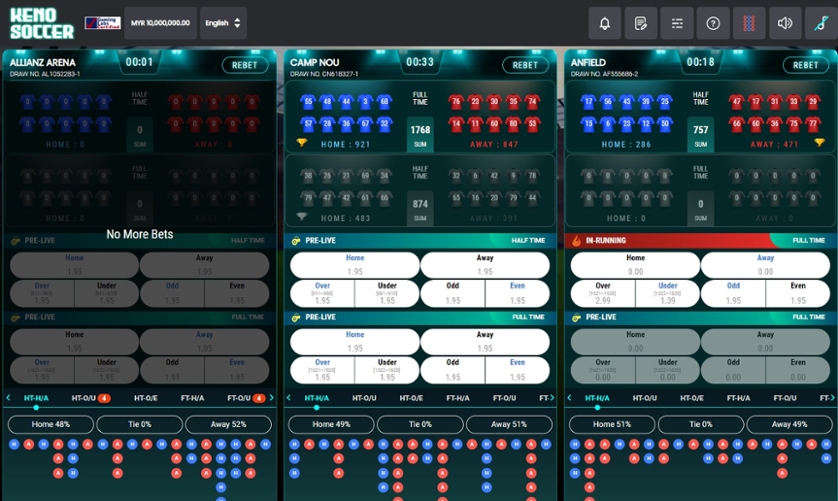Open the bet history notepad icon

click(640, 23)
